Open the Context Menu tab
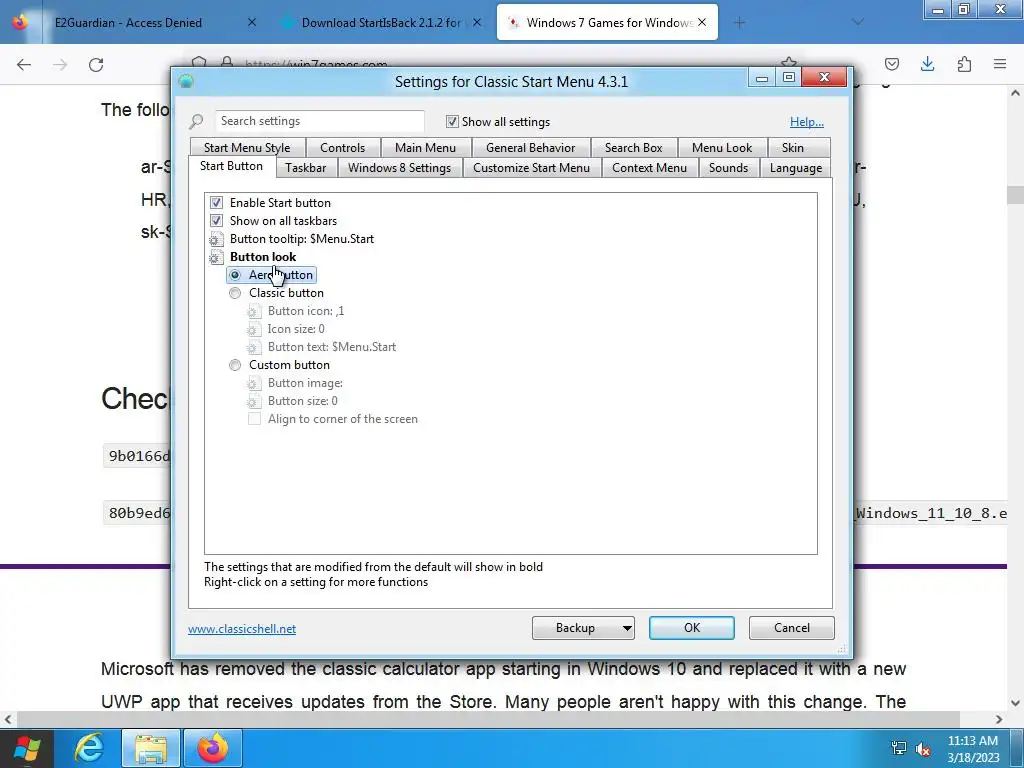Screen dimensions: 1024x768 pyautogui.click(x=649, y=168)
